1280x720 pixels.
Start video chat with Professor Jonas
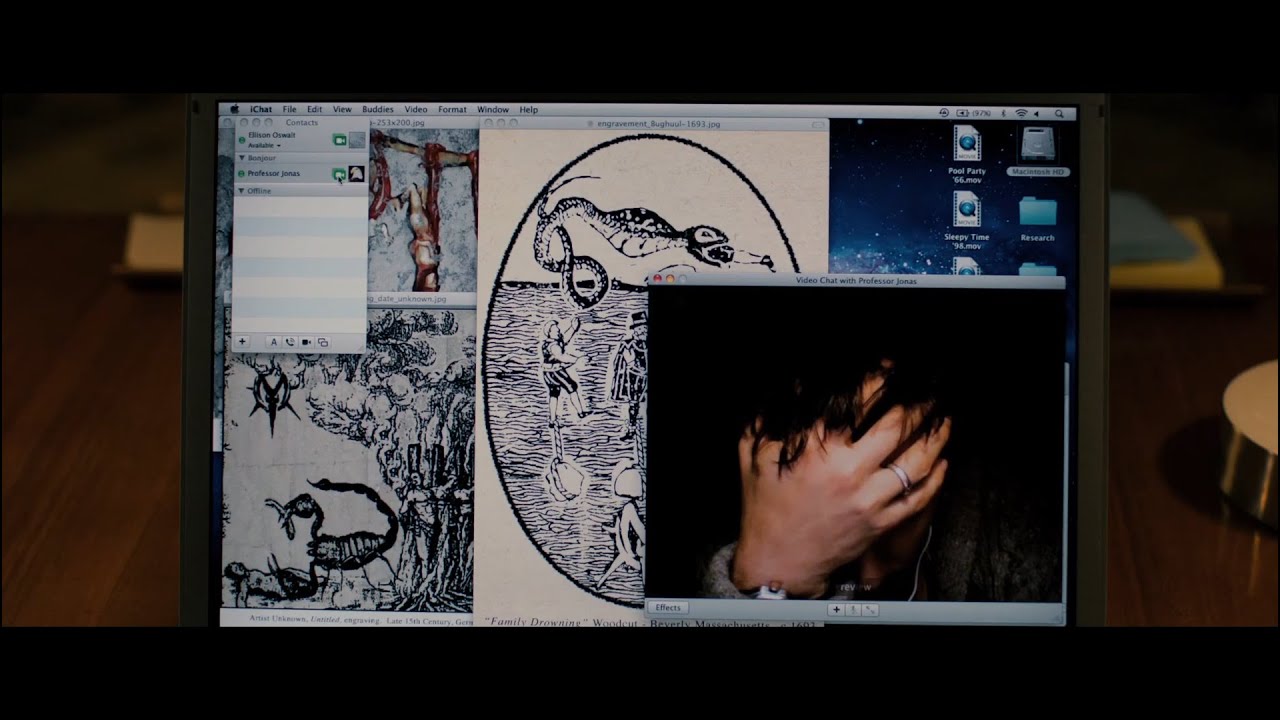pos(340,174)
